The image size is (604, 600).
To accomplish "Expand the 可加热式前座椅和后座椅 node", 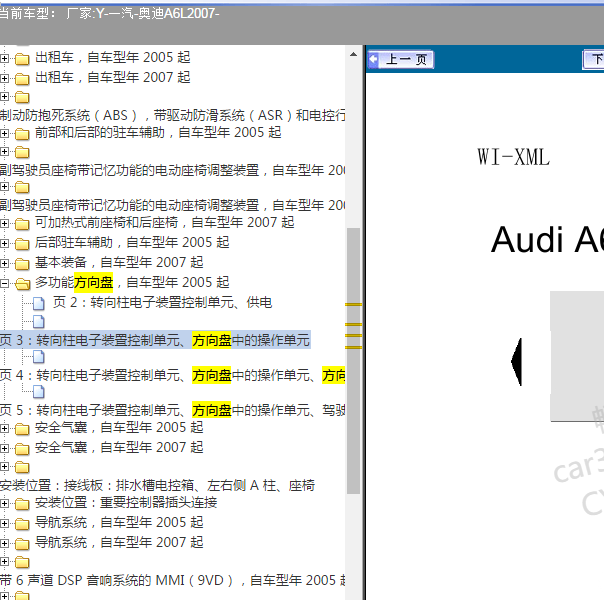I will [x=4, y=223].
